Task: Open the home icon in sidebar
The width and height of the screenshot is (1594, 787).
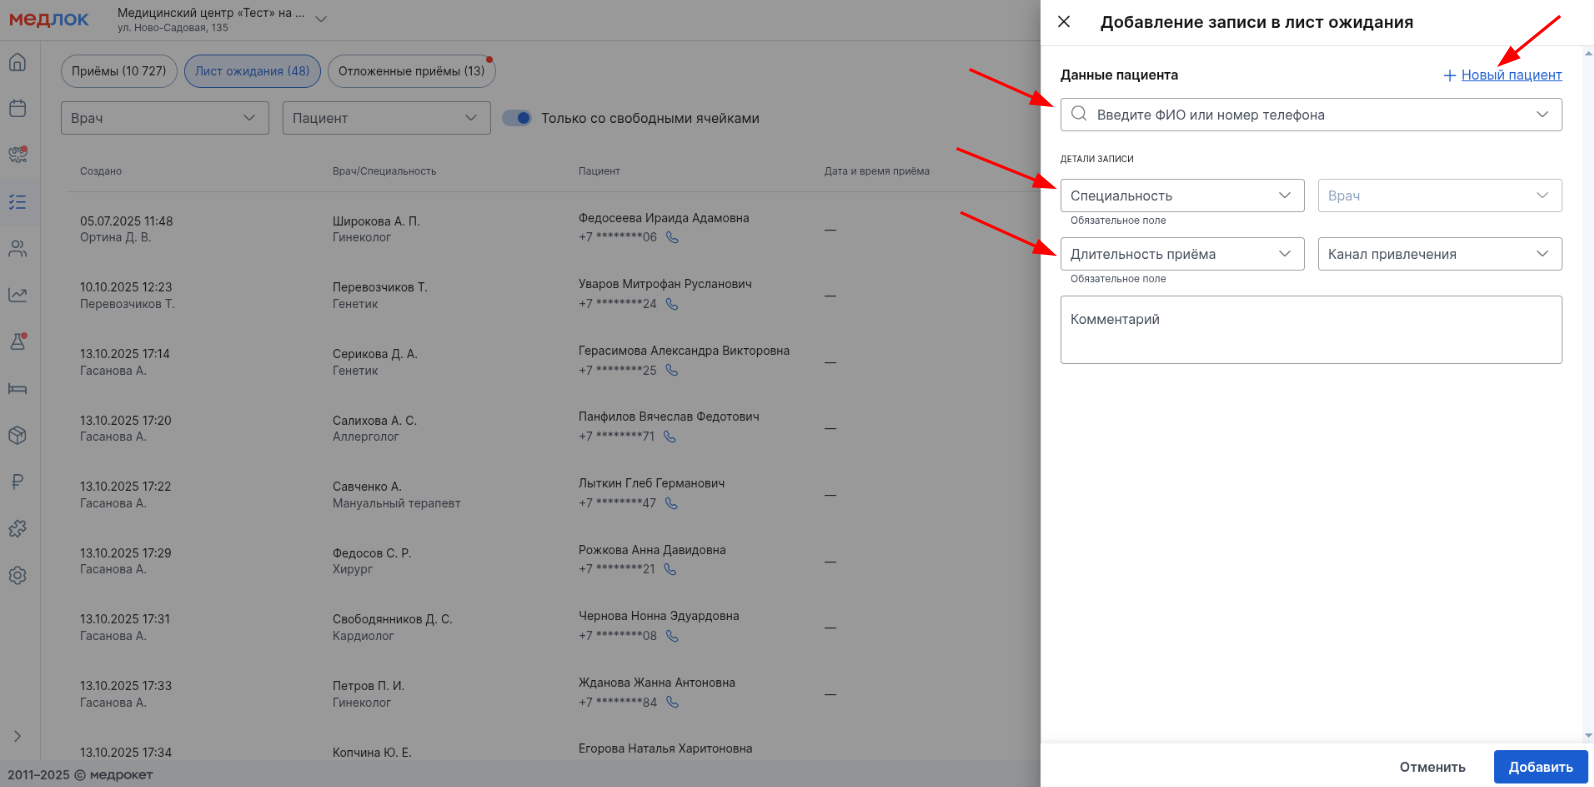Action: pyautogui.click(x=17, y=62)
